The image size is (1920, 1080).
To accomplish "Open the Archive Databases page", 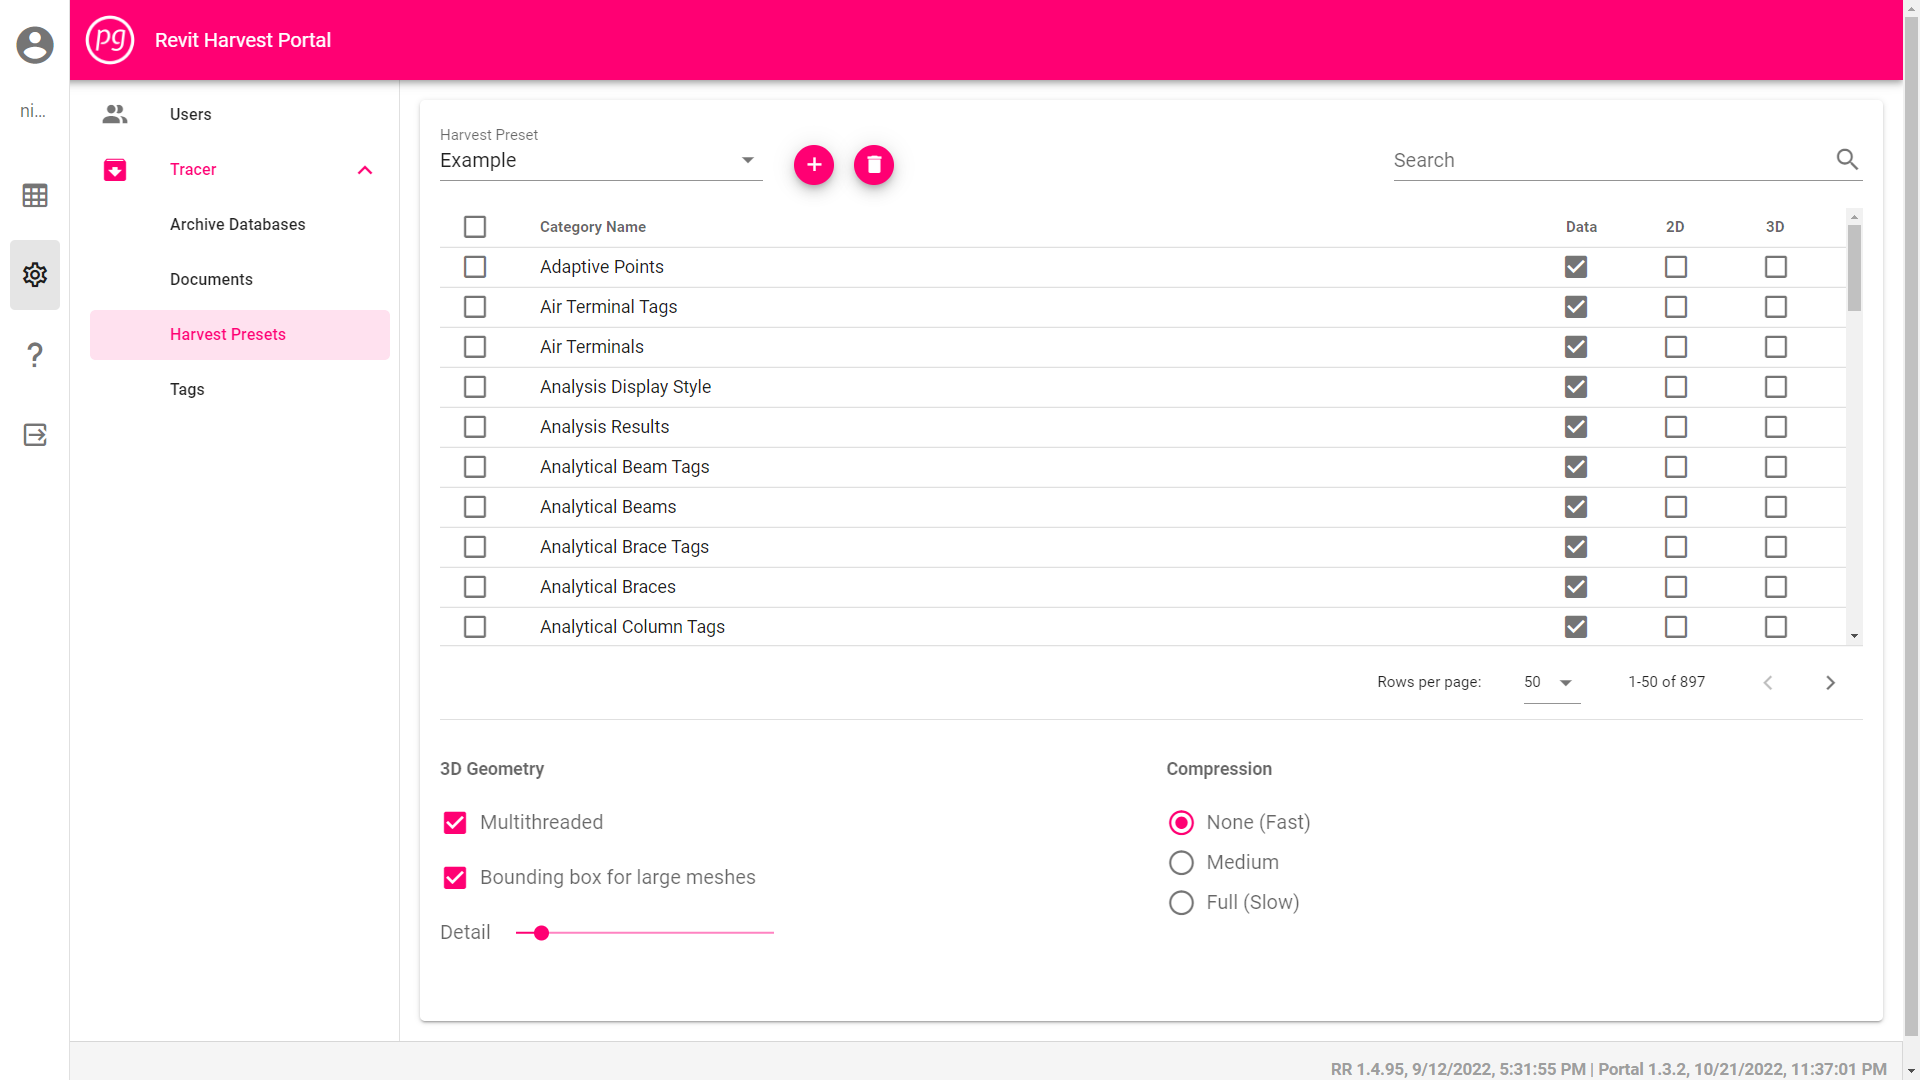I will (x=237, y=224).
